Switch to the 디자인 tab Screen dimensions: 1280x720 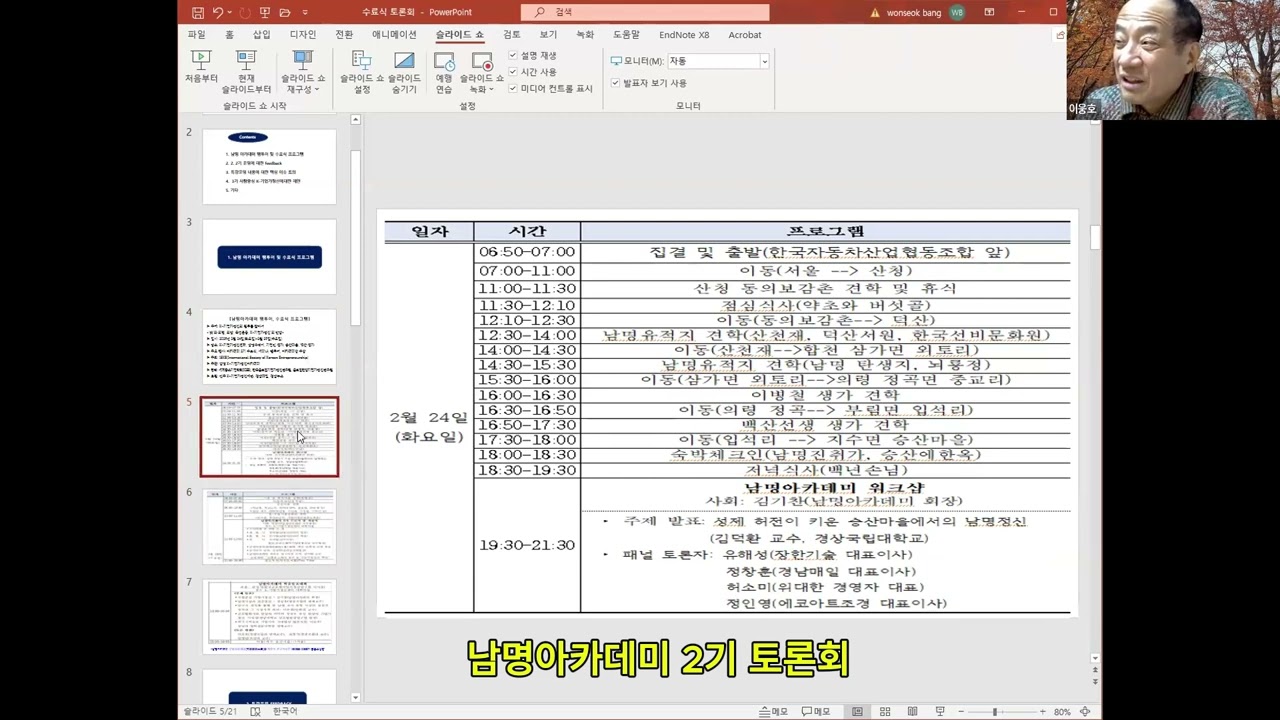[x=303, y=35]
